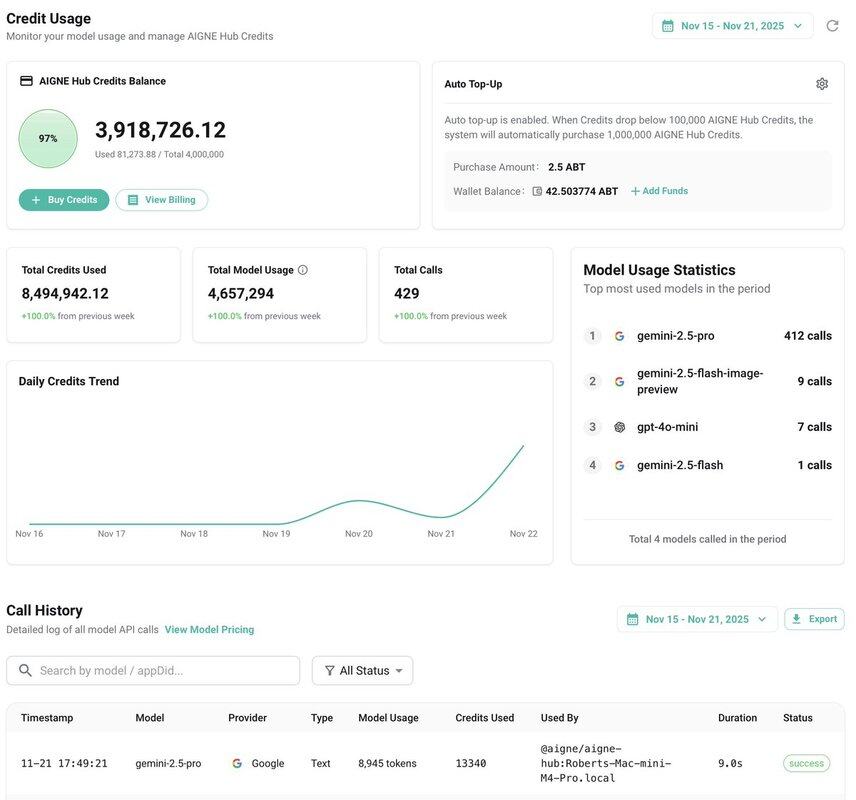The image size is (856, 800).
Task: Open Auto Top-Up settings gear
Action: click(x=822, y=84)
